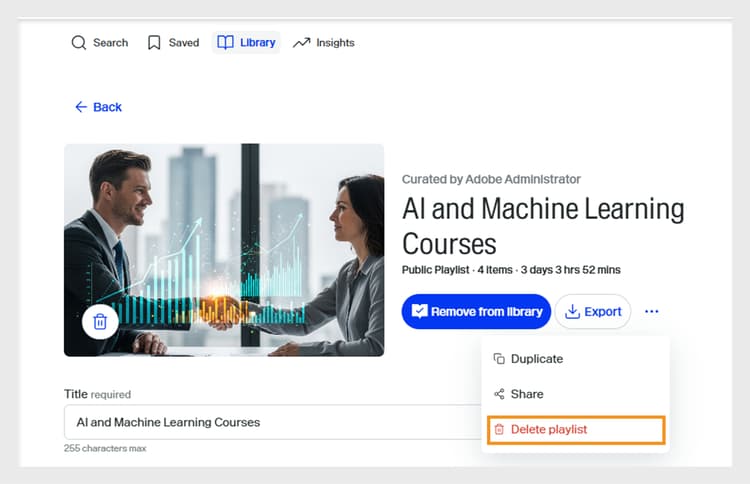Choose Delete playlist option
Image resolution: width=750 pixels, height=484 pixels.
576,429
